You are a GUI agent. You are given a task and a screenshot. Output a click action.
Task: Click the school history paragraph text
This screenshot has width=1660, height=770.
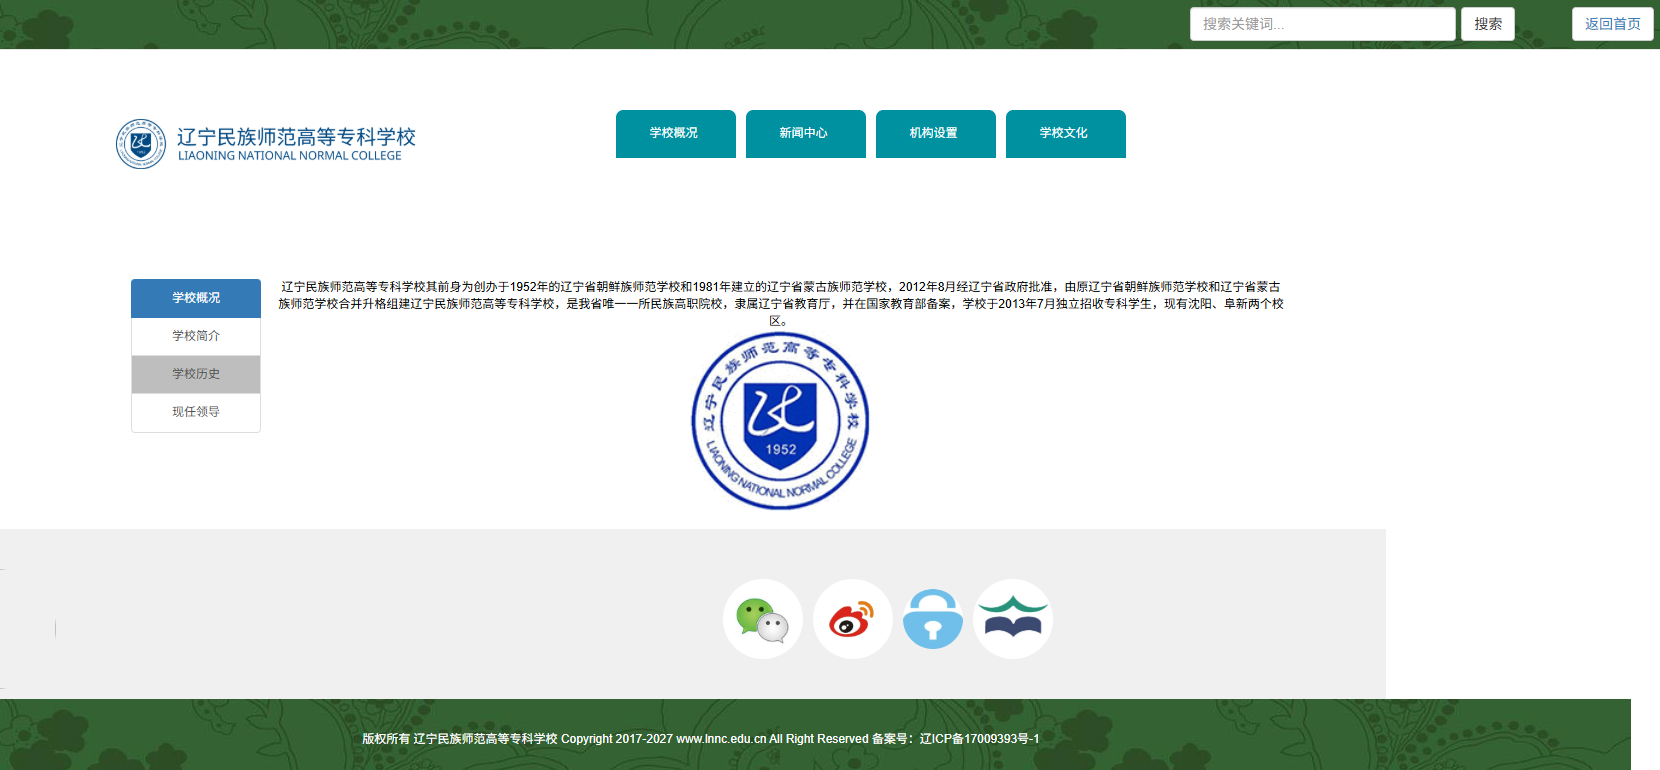tap(780, 304)
